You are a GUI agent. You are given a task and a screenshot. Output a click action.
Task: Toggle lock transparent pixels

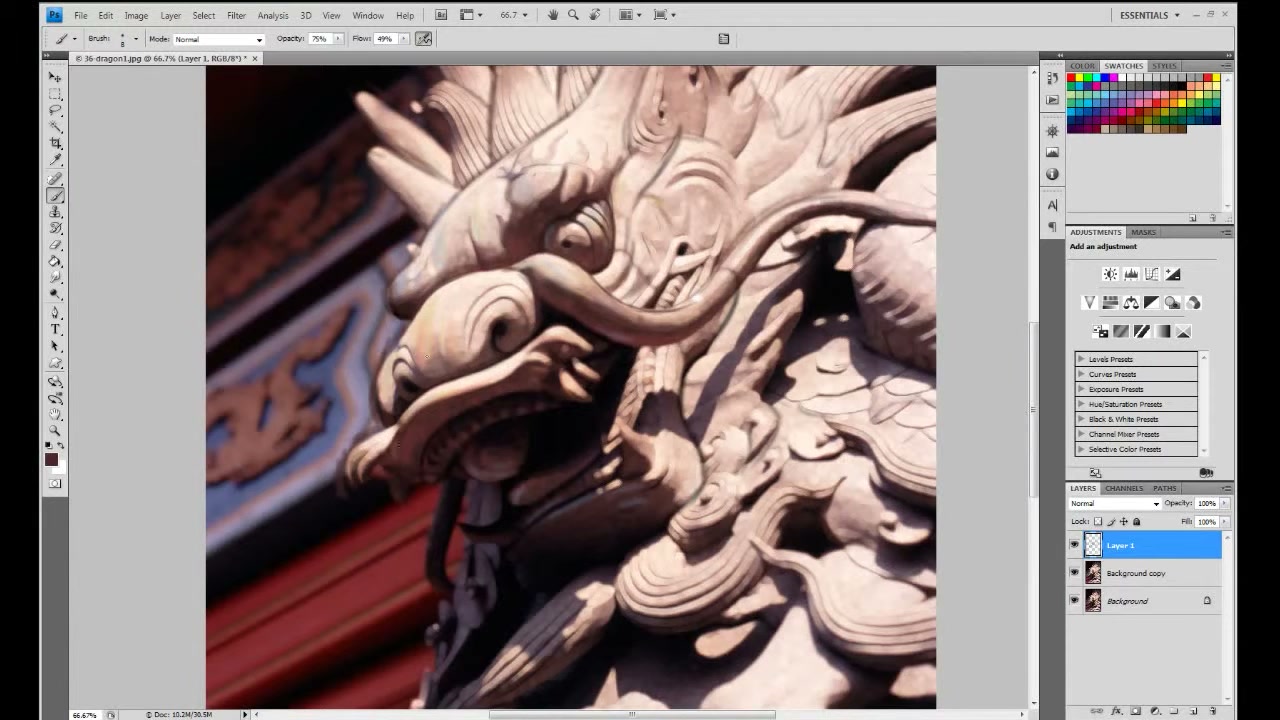1098,521
